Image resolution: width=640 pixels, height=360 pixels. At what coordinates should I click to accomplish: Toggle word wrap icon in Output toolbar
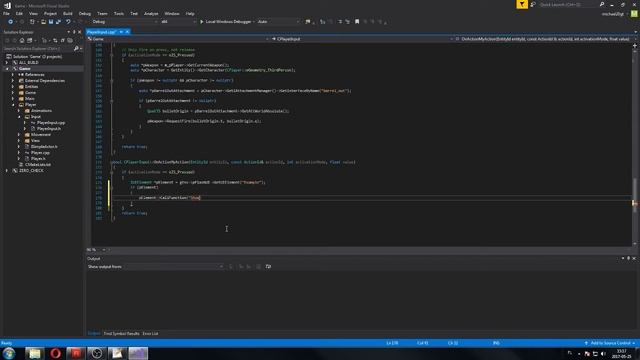click(x=268, y=267)
